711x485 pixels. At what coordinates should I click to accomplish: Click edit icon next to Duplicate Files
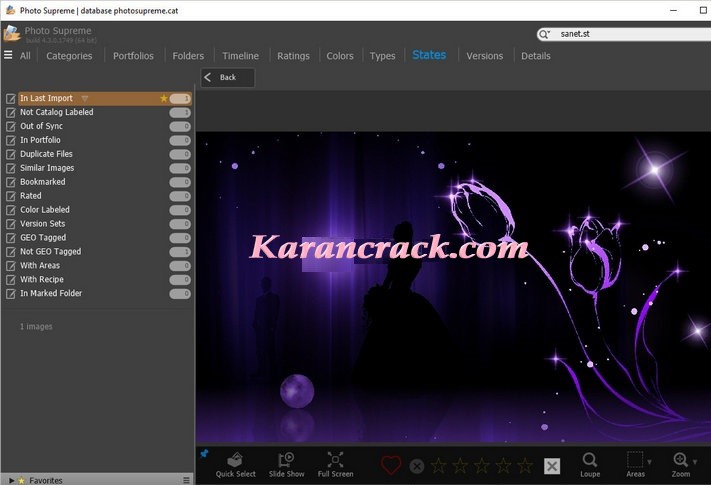click(x=10, y=155)
